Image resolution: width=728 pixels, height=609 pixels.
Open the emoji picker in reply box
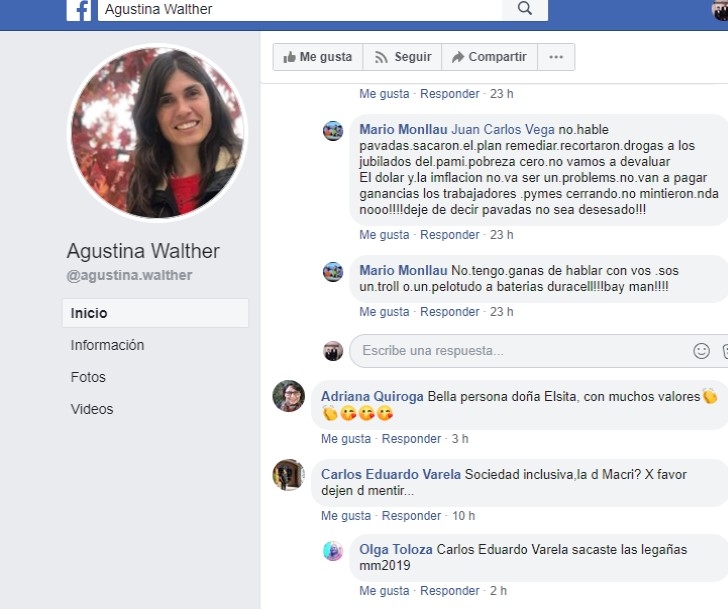click(701, 350)
